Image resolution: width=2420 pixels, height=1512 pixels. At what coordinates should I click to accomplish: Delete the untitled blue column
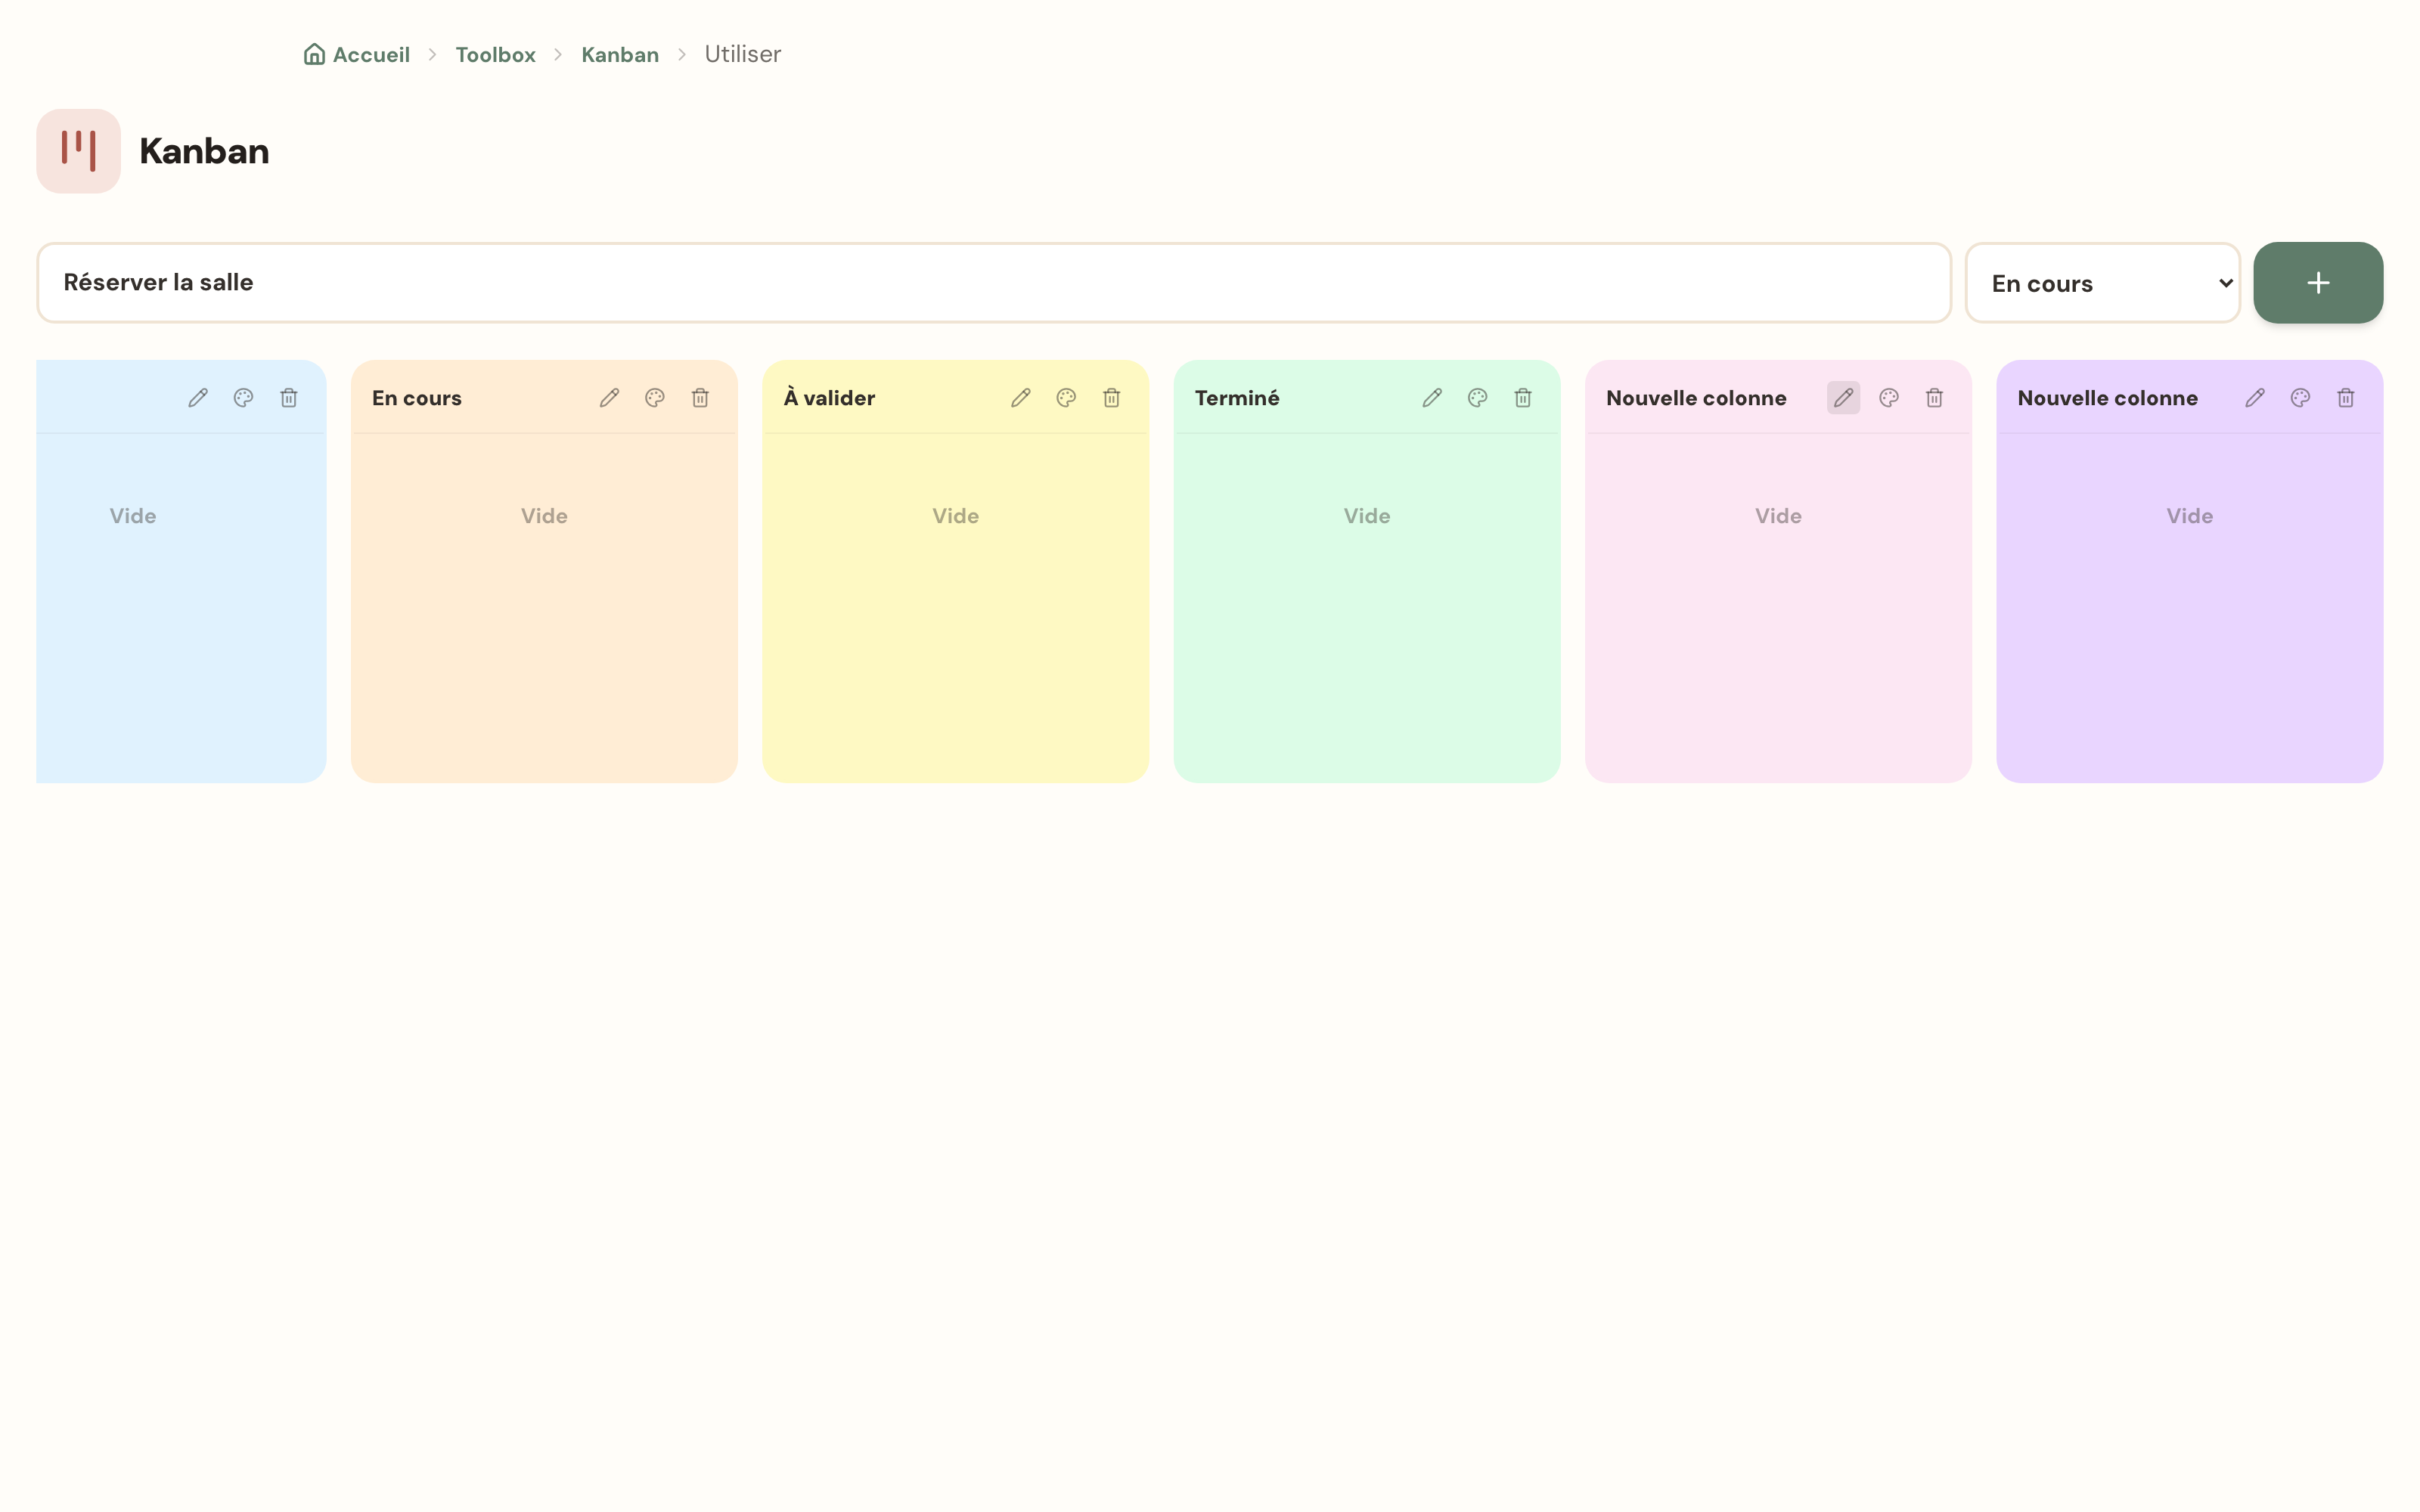tap(289, 398)
